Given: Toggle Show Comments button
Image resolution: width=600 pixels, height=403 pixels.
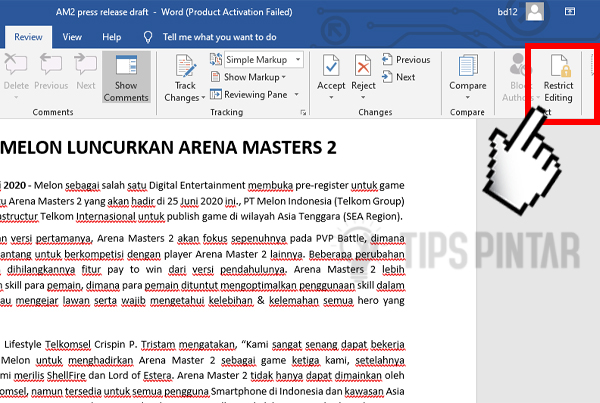Looking at the screenshot, I should (x=126, y=78).
